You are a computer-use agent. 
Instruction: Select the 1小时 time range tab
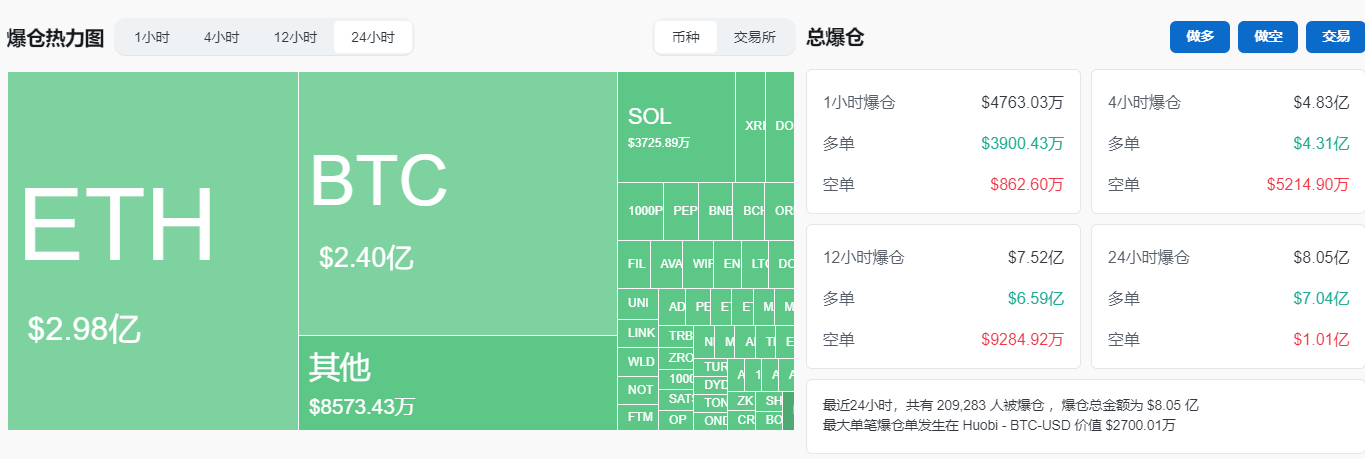(x=152, y=38)
